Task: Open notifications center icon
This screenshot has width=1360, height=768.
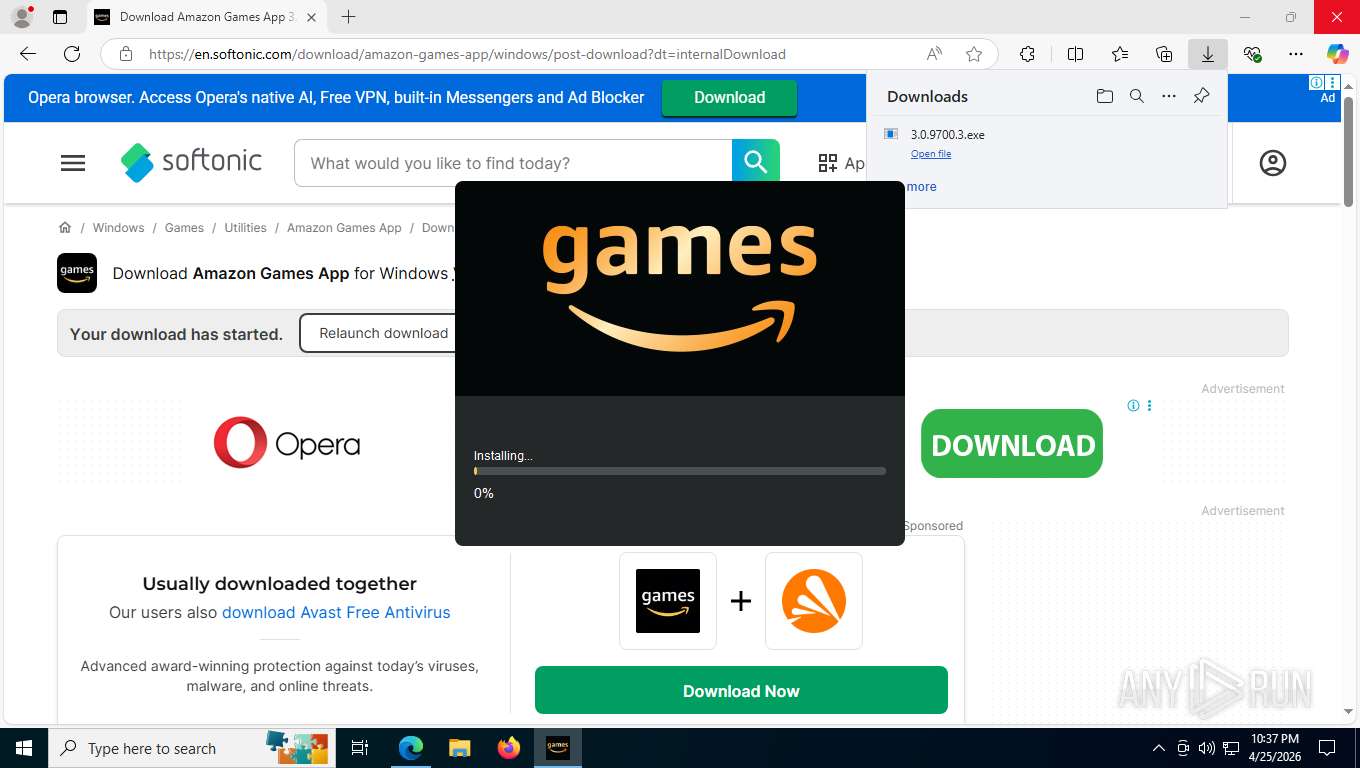Action: pyautogui.click(x=1327, y=748)
